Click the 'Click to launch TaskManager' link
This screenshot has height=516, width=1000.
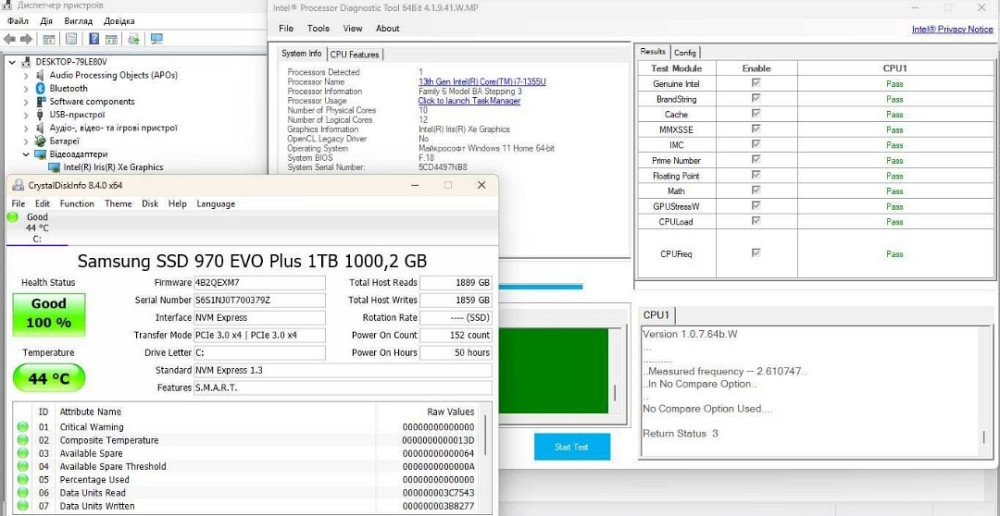[x=469, y=101]
